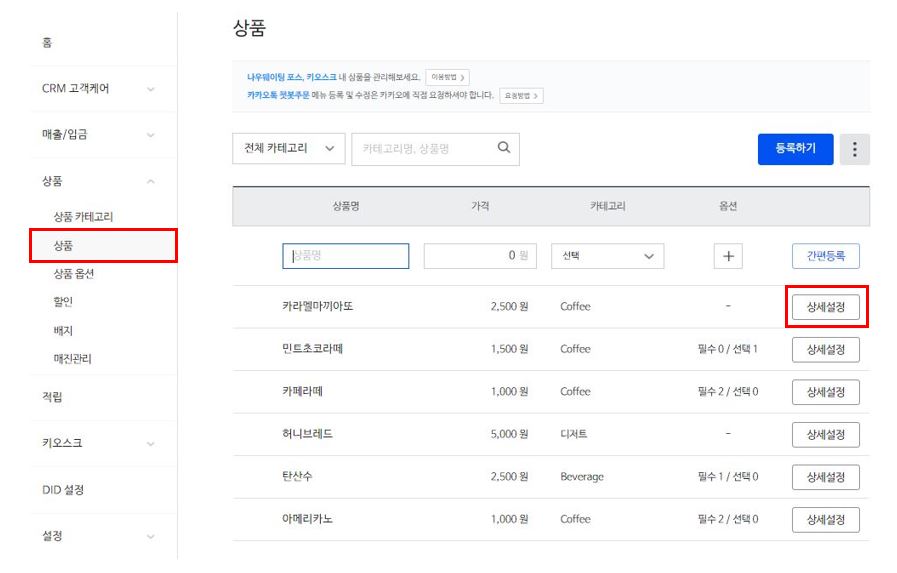Expand 설정 menu chevron
Image resolution: width=897 pixels, height=573 pixels.
pyautogui.click(x=150, y=536)
